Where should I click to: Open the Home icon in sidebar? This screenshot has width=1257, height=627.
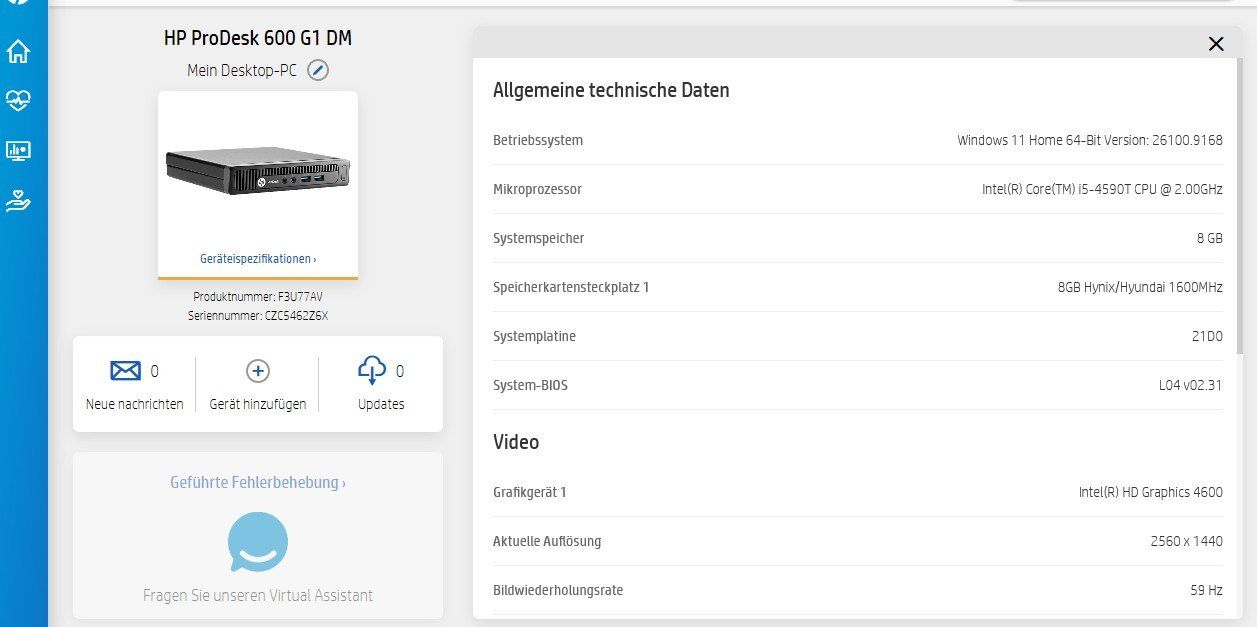18,52
